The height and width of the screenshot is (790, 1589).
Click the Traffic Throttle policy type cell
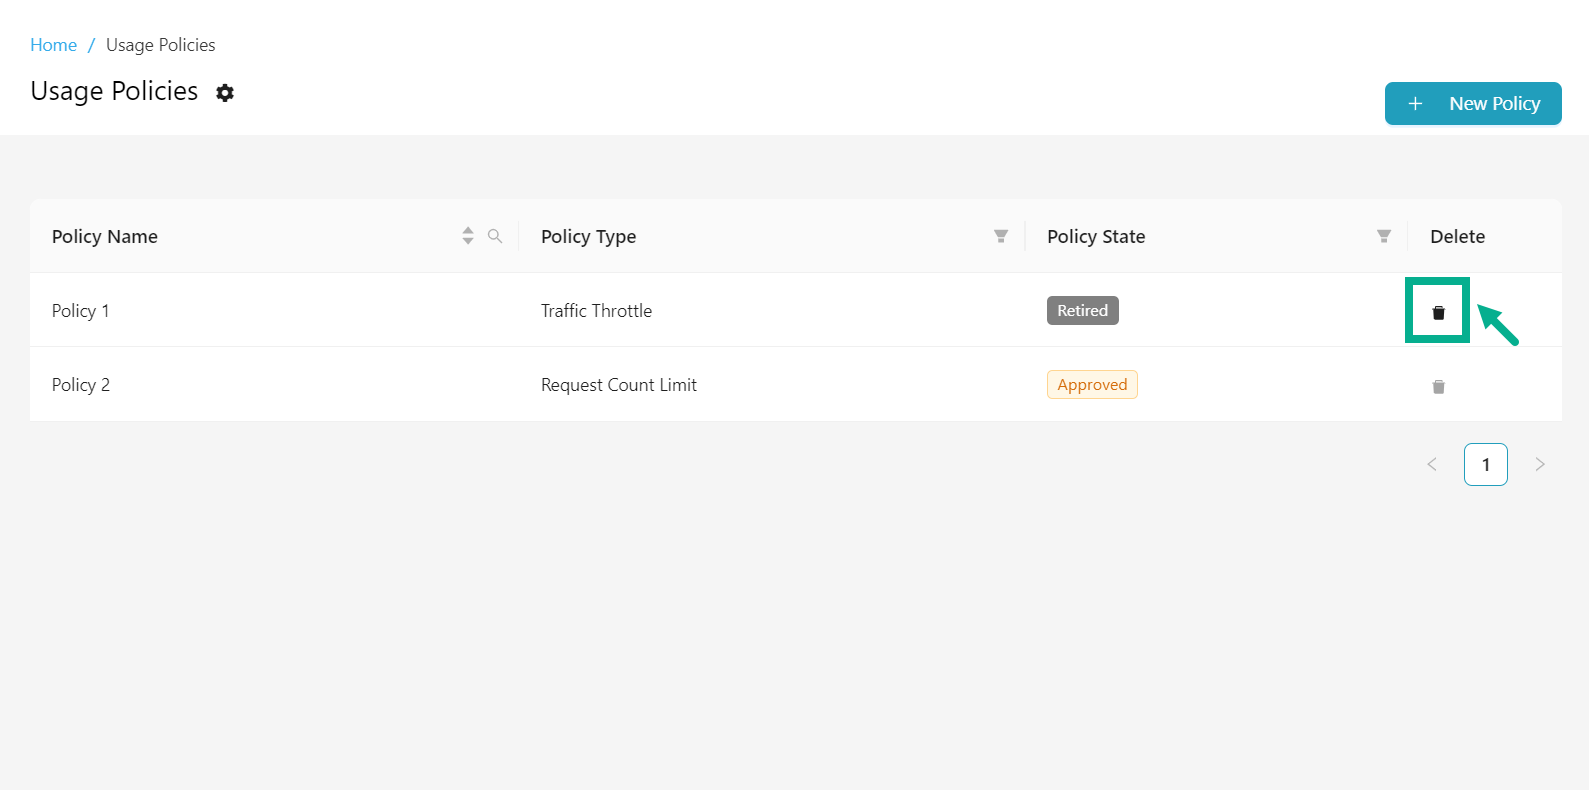coord(596,311)
